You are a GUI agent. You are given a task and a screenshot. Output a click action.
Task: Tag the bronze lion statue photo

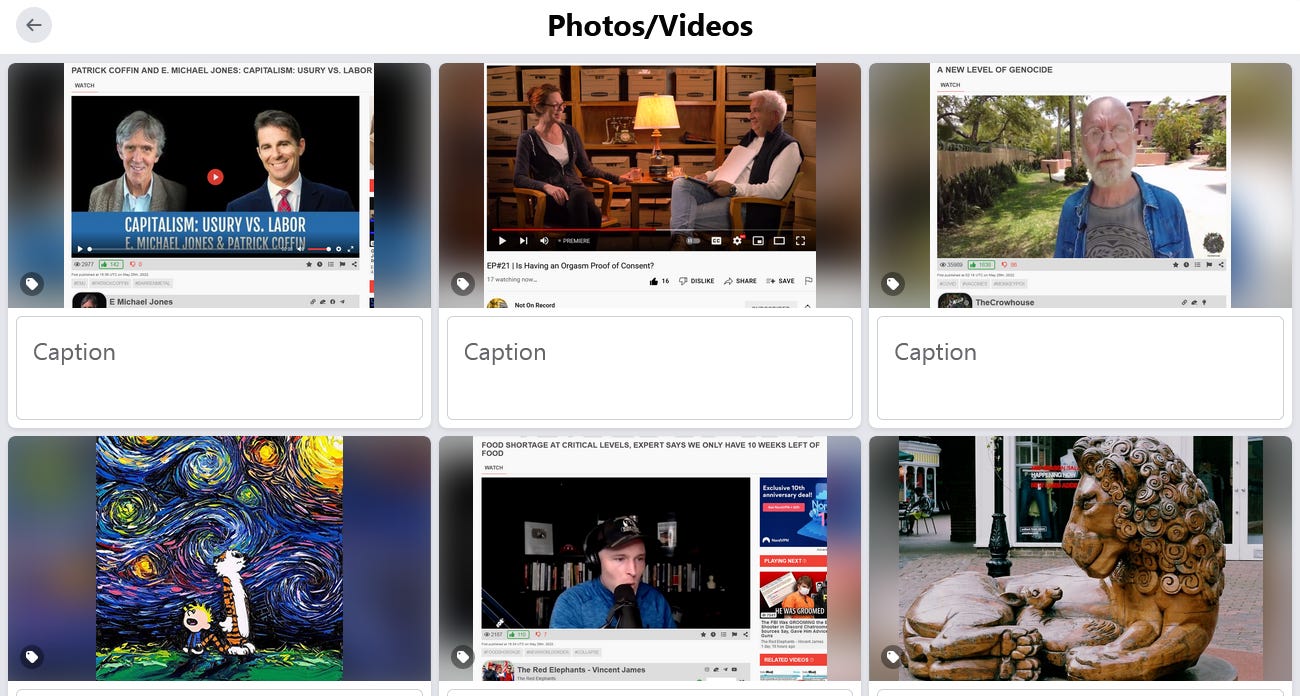click(x=893, y=657)
